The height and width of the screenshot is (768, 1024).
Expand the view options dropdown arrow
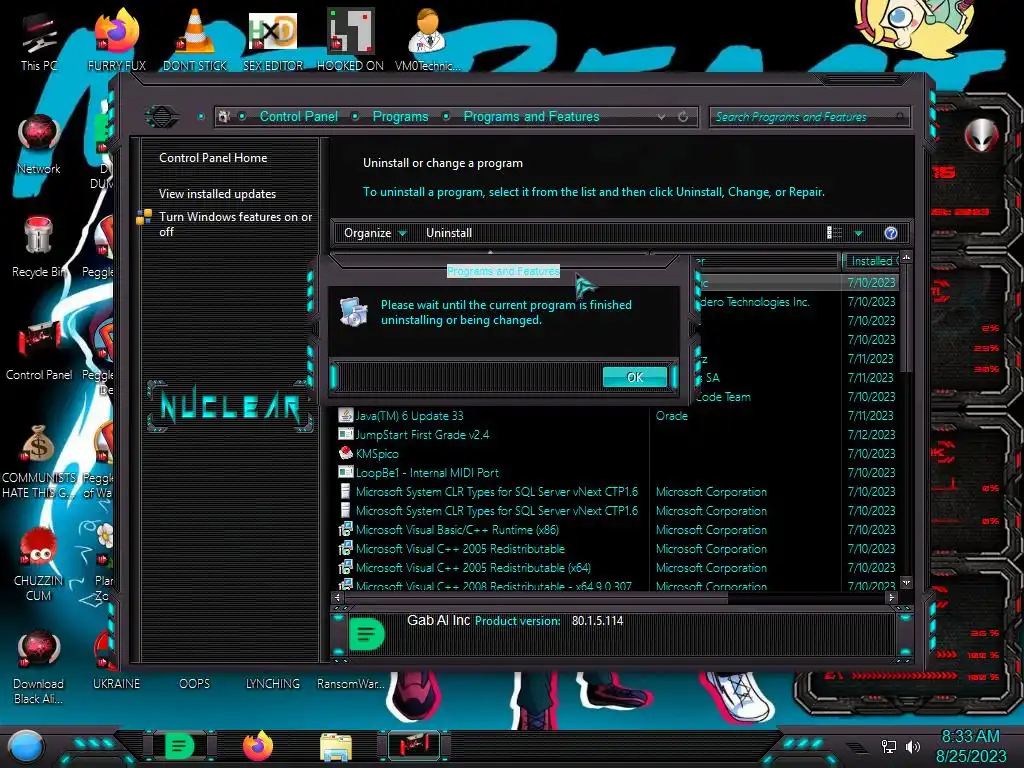(859, 233)
